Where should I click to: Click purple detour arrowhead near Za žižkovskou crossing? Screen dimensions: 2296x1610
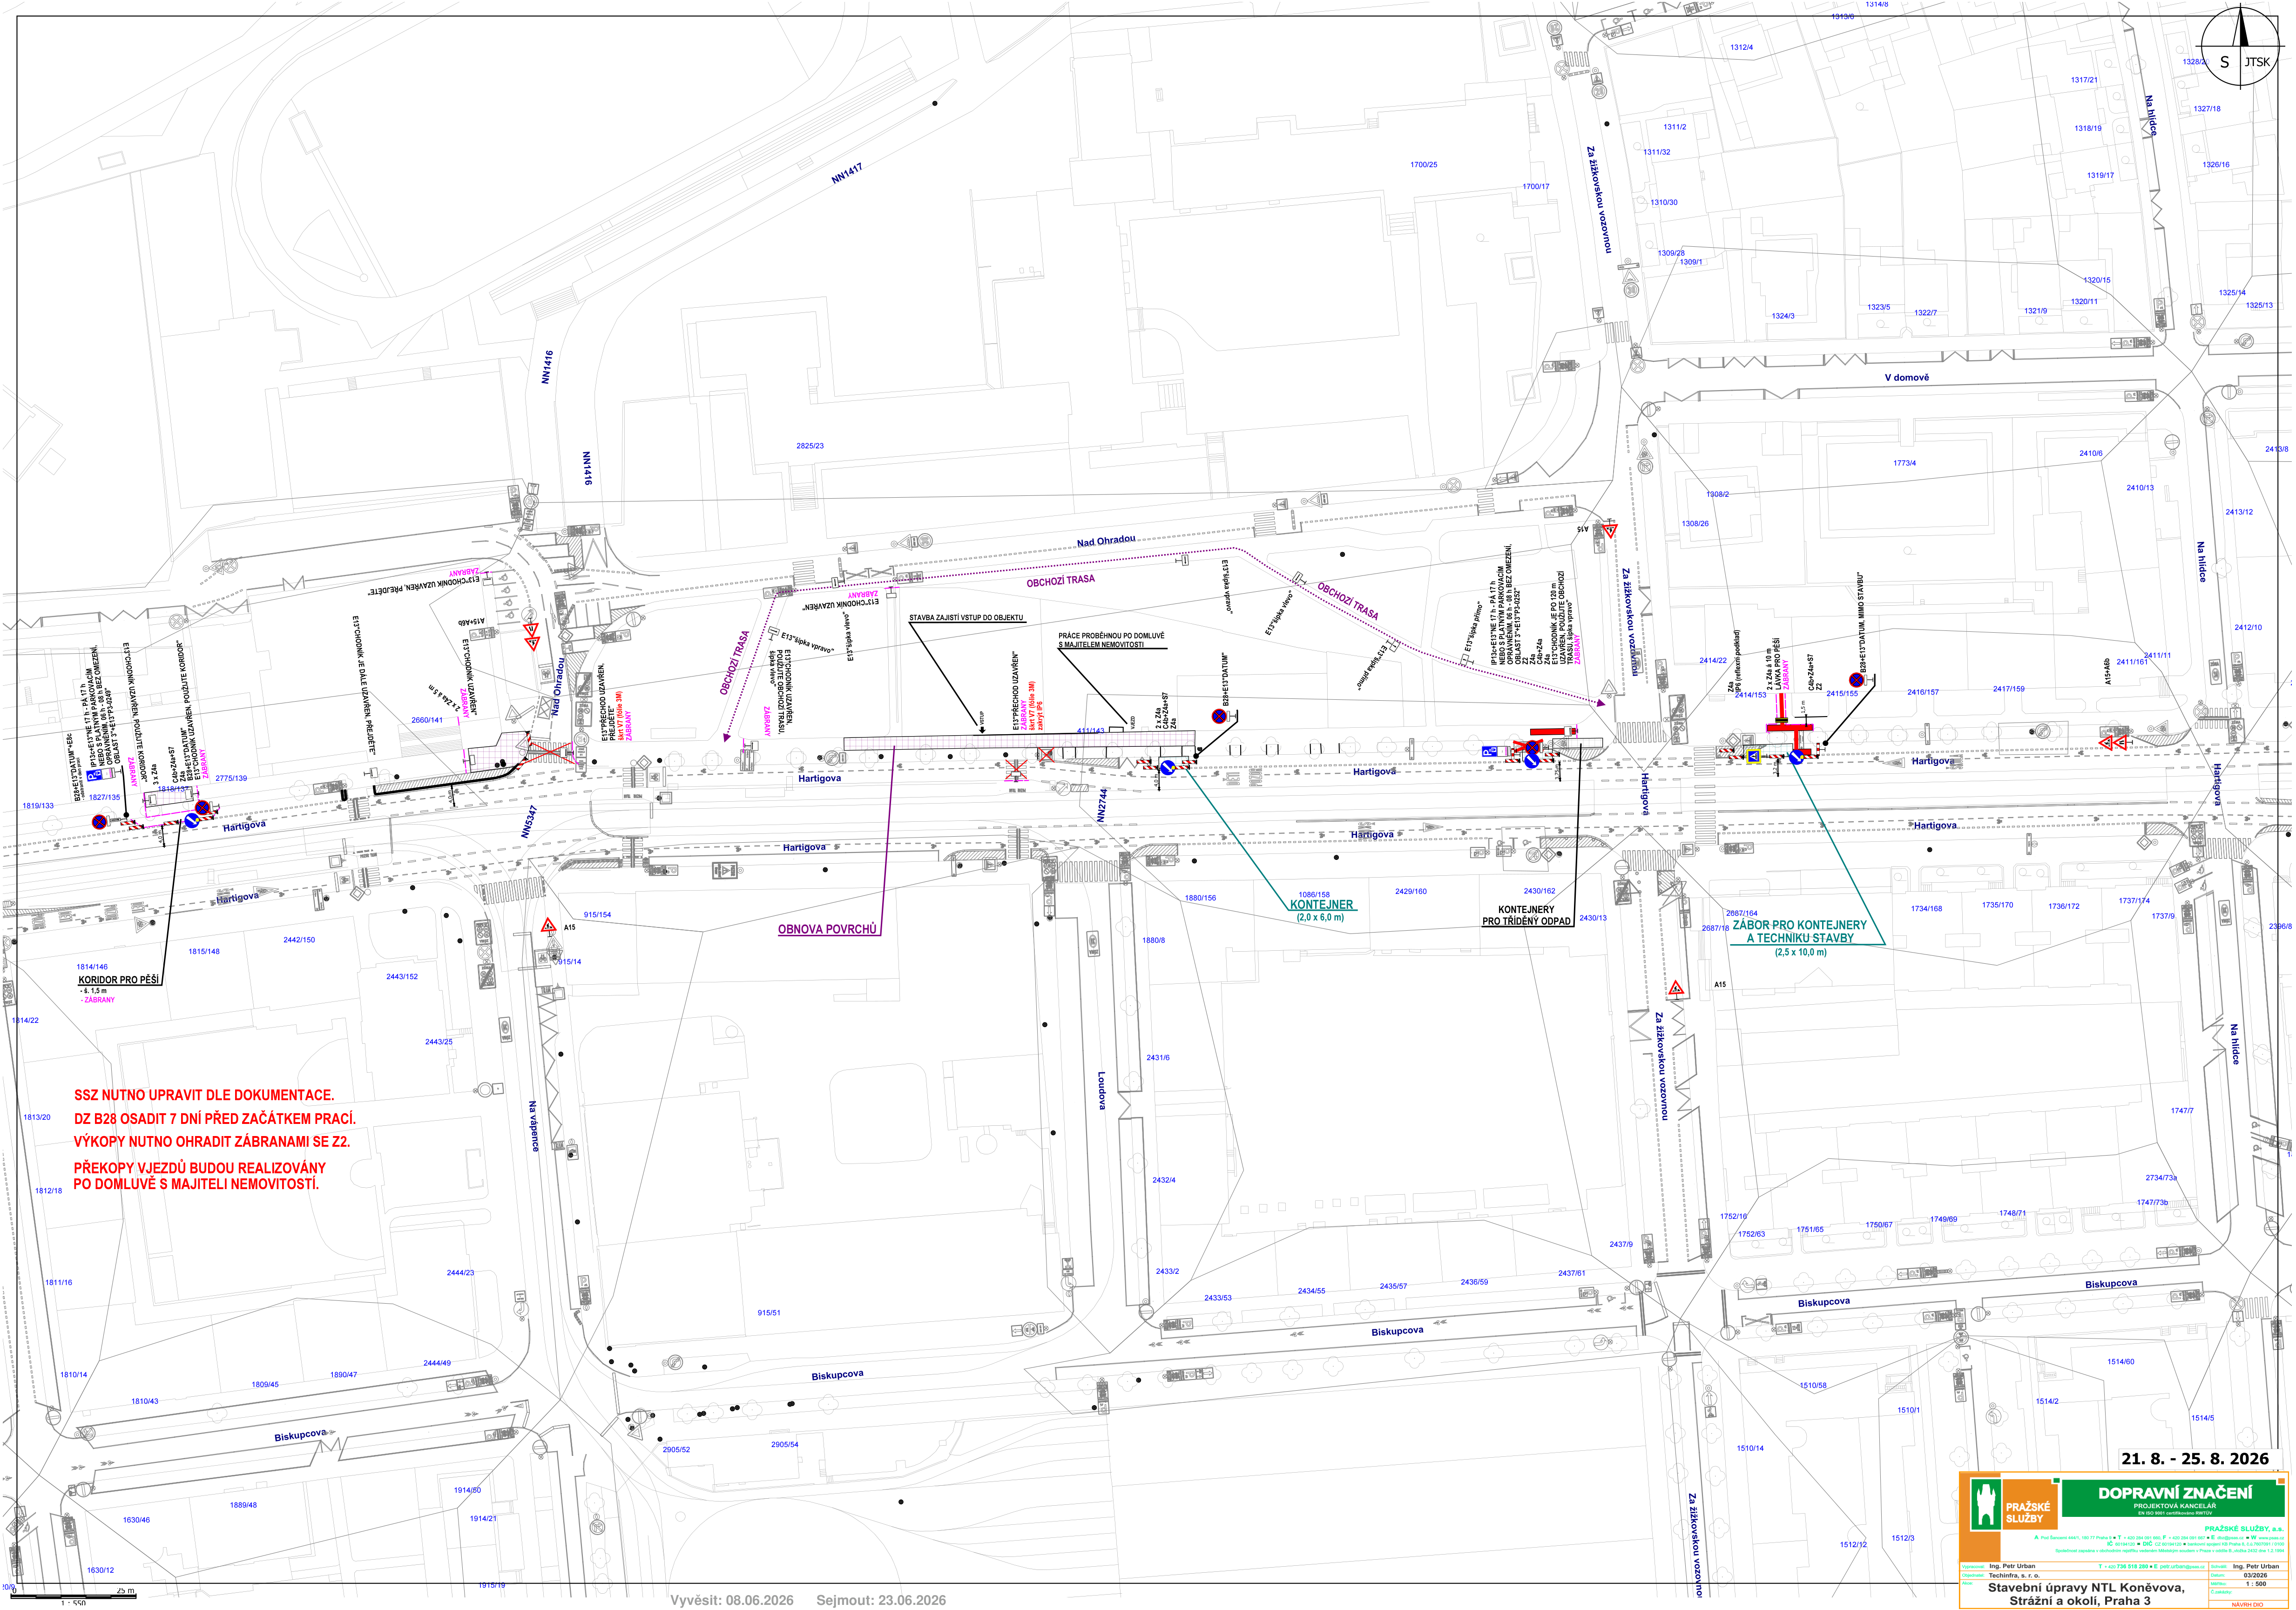[1601, 703]
